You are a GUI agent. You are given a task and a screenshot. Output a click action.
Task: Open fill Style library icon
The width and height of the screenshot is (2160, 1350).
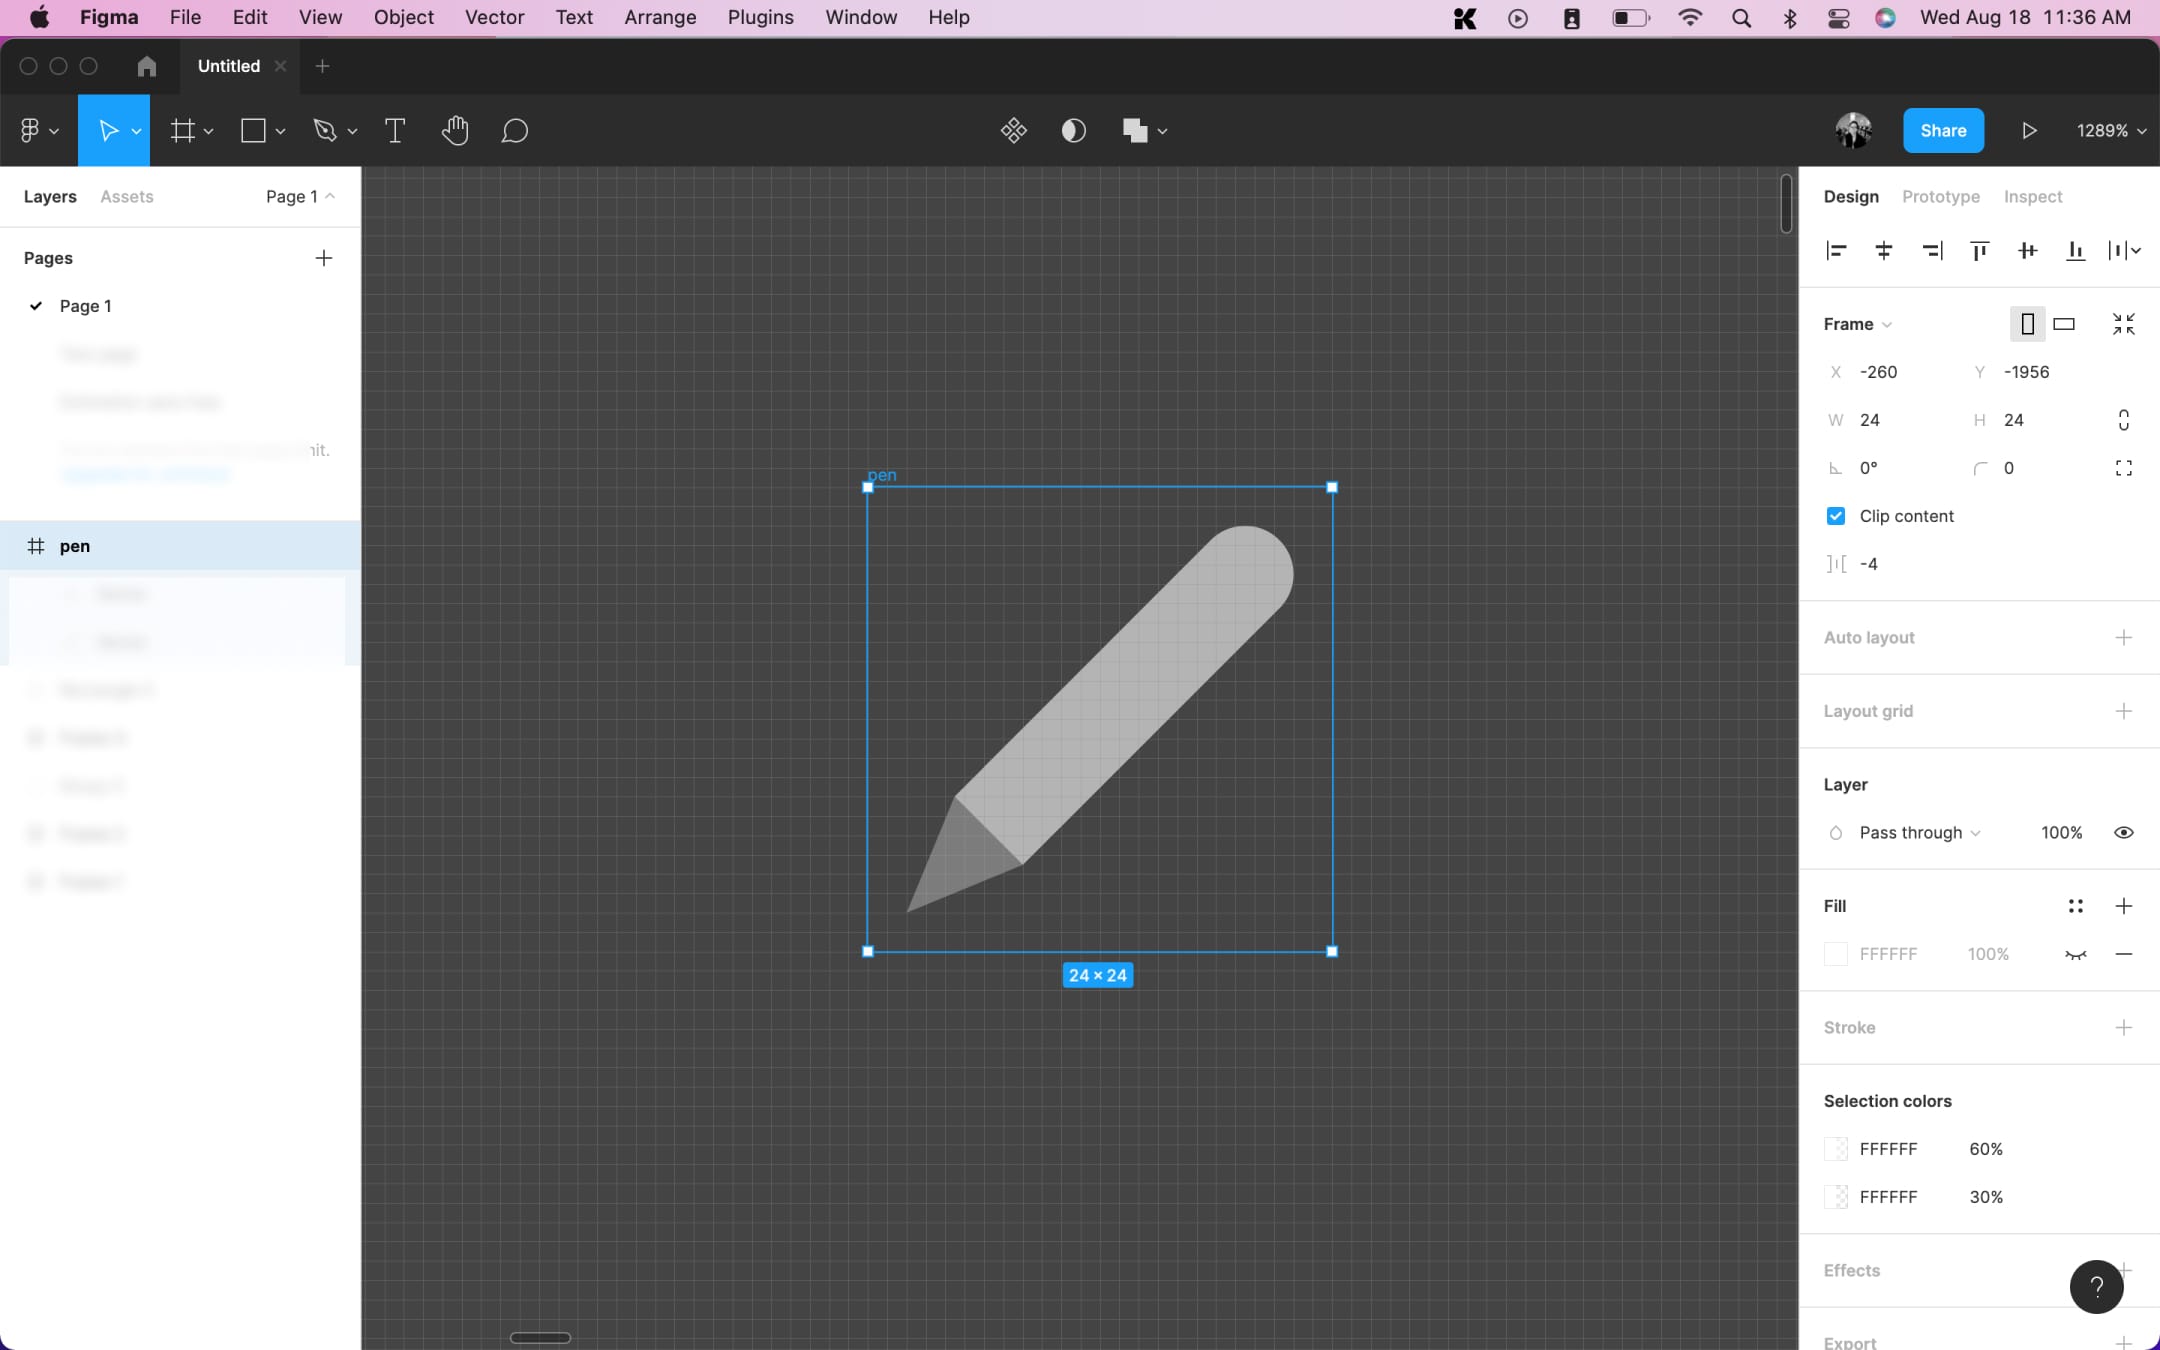(x=2076, y=906)
